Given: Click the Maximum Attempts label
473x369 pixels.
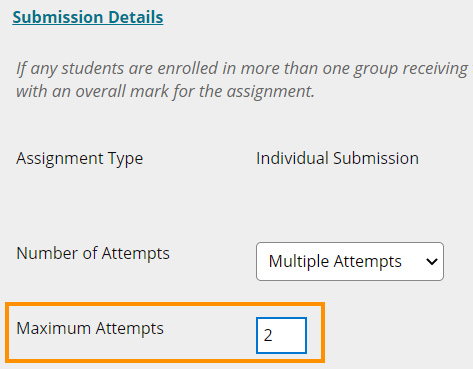Looking at the screenshot, I should pos(90,328).
